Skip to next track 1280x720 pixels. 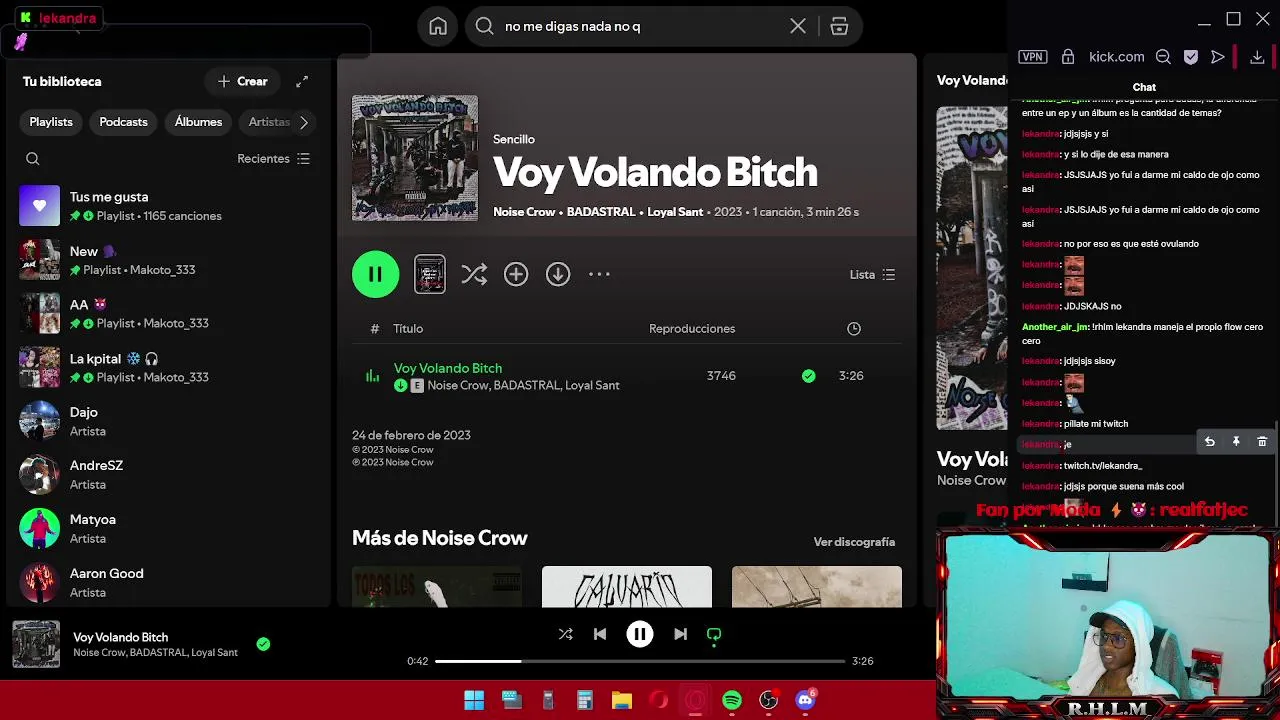[680, 634]
